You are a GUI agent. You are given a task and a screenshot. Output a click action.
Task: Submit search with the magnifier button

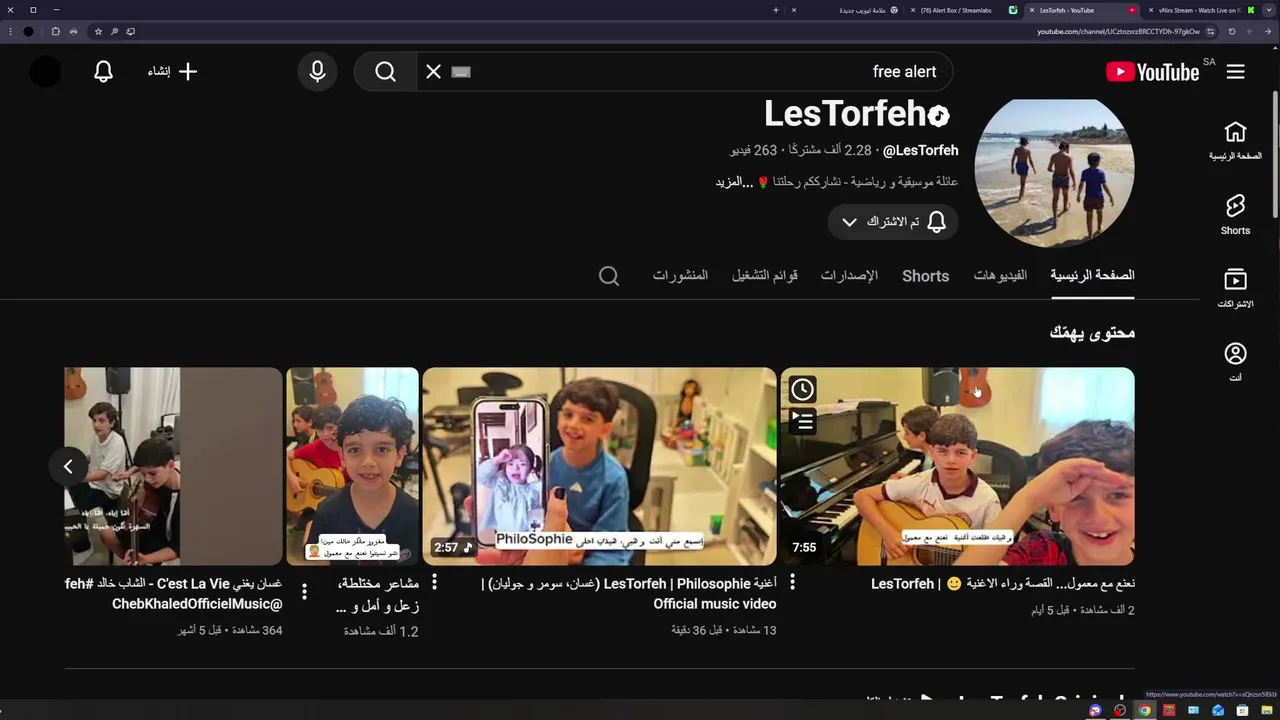click(x=385, y=72)
